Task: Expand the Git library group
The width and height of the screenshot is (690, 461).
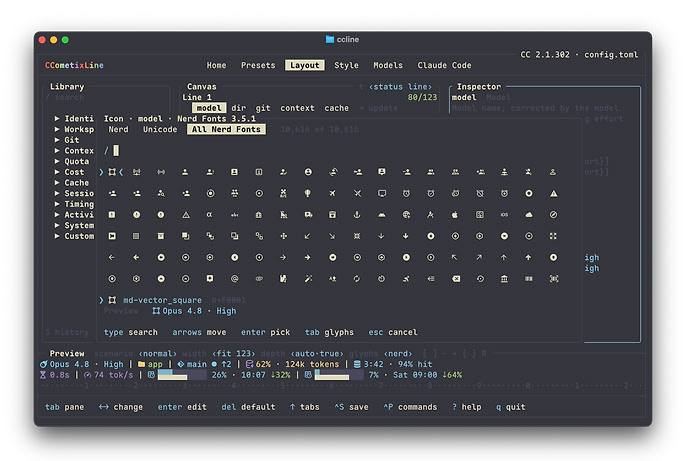Action: click(67, 140)
